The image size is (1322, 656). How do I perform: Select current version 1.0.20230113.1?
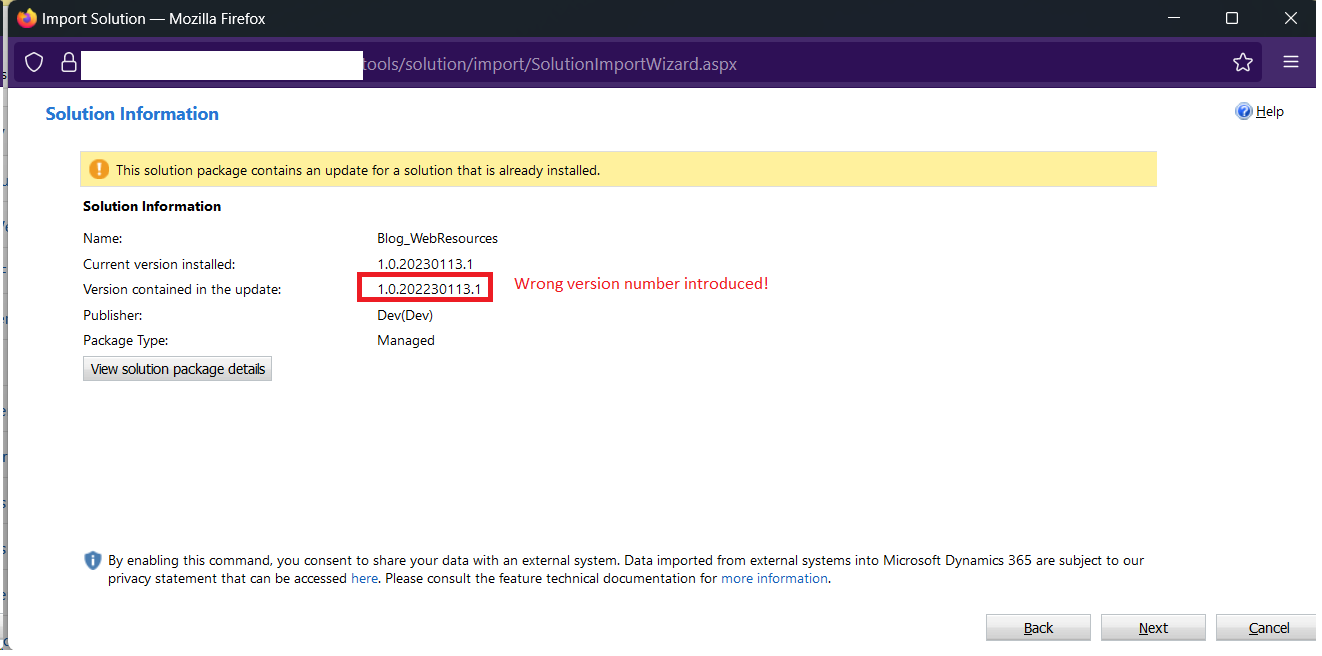425,264
